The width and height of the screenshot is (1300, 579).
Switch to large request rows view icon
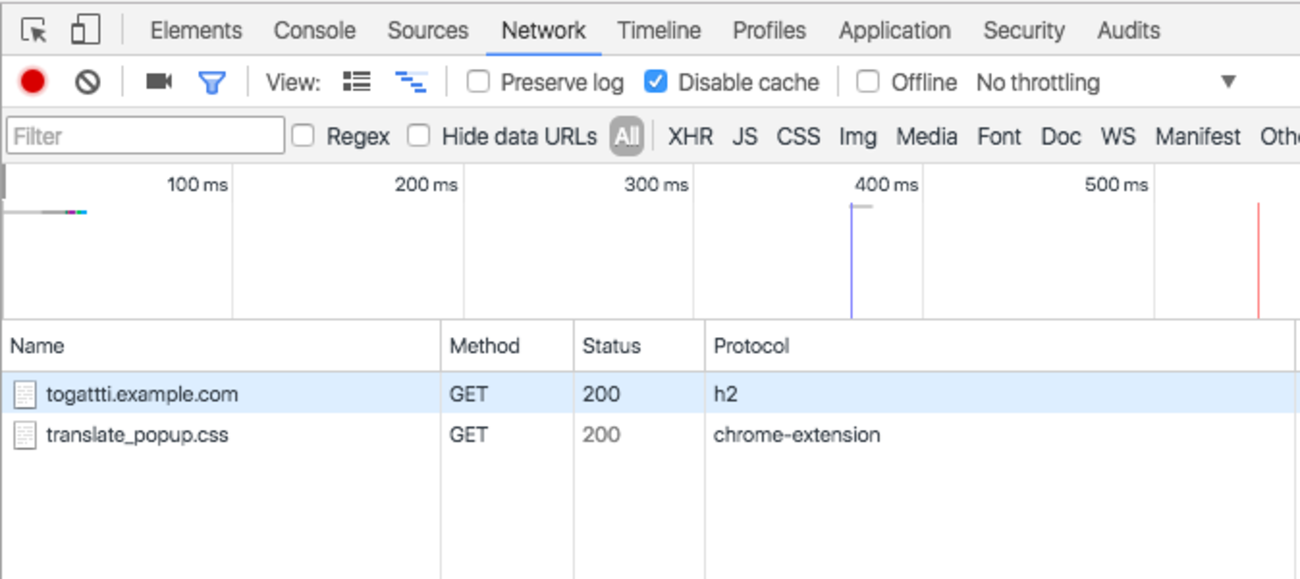[357, 82]
